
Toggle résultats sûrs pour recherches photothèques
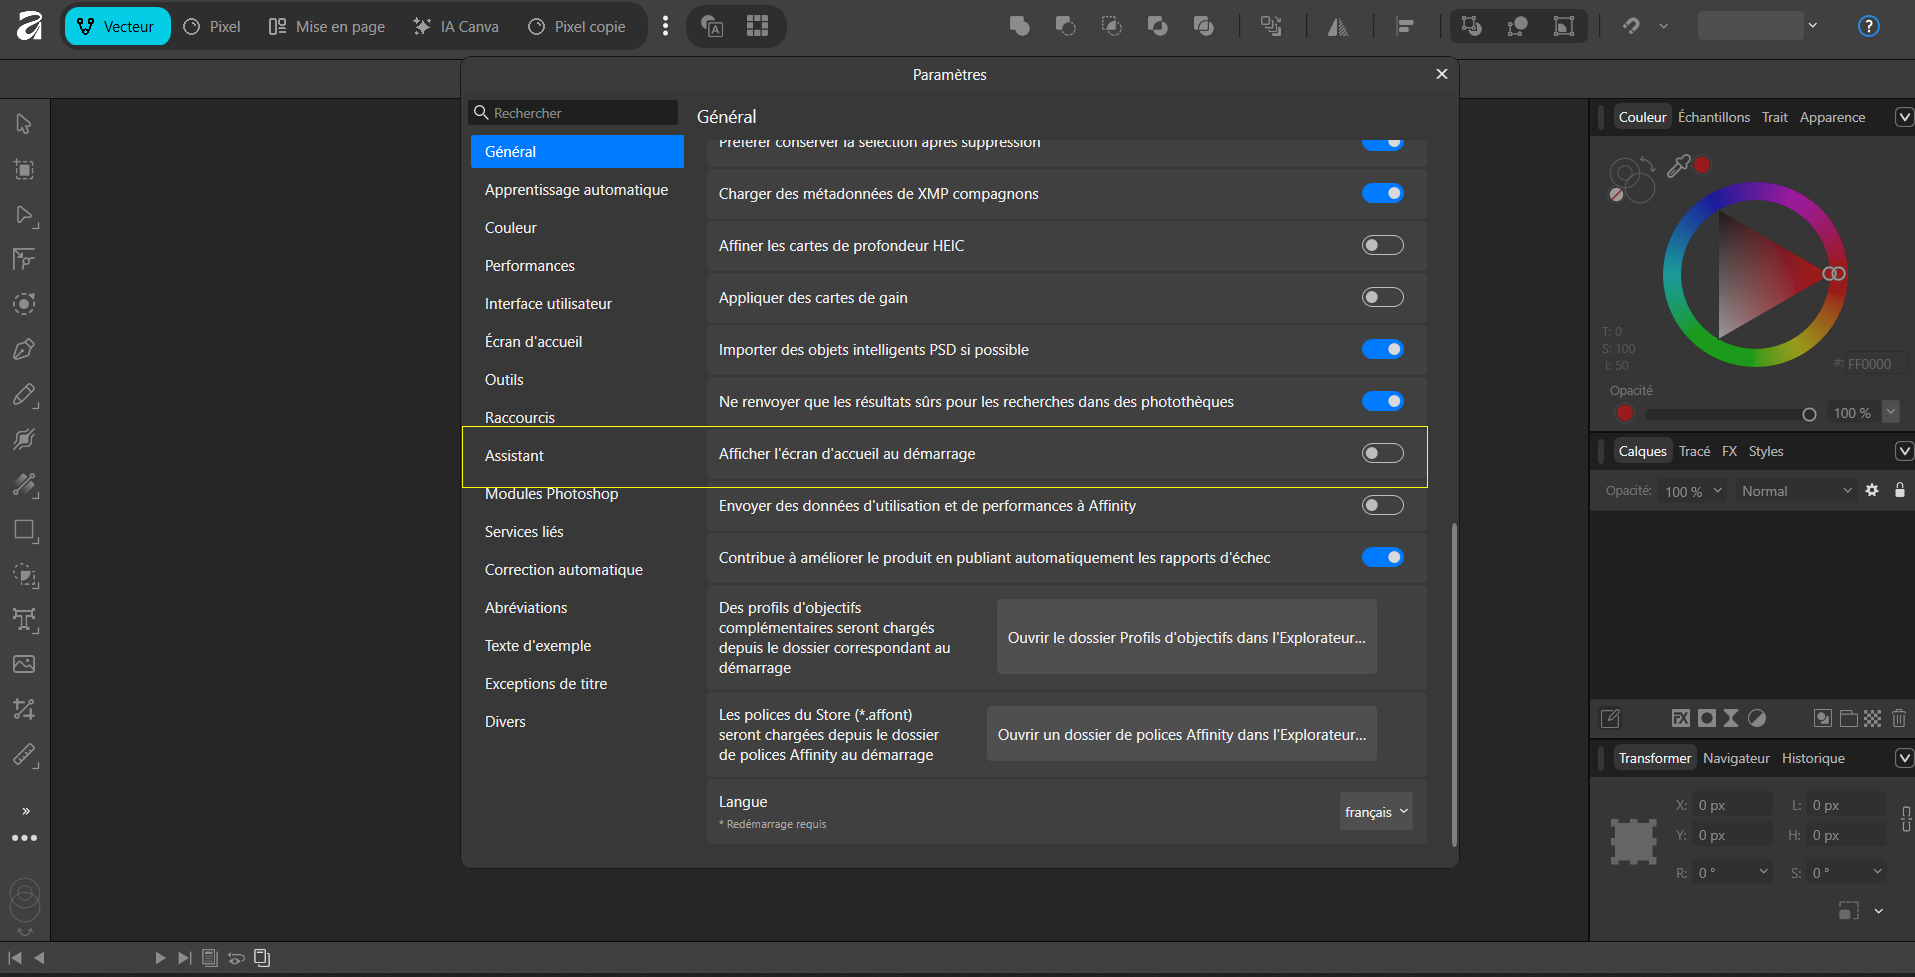(x=1382, y=401)
